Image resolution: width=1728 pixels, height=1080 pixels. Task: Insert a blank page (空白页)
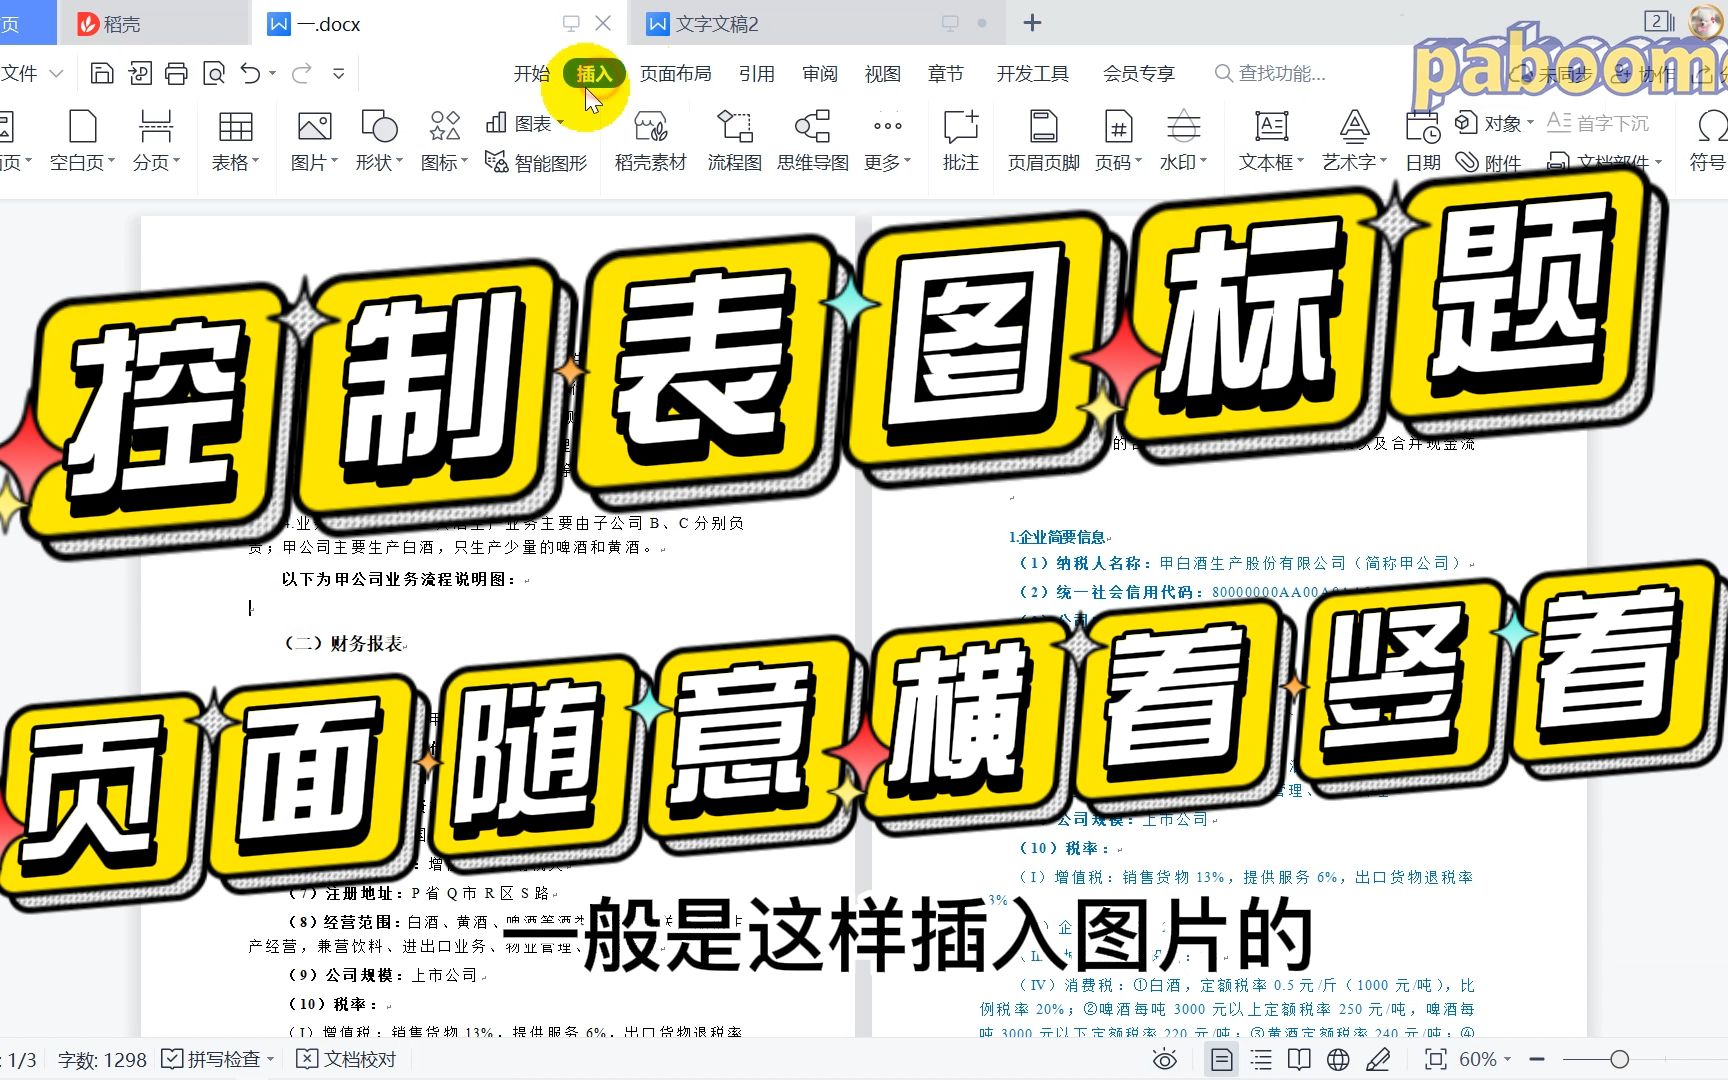click(x=82, y=140)
